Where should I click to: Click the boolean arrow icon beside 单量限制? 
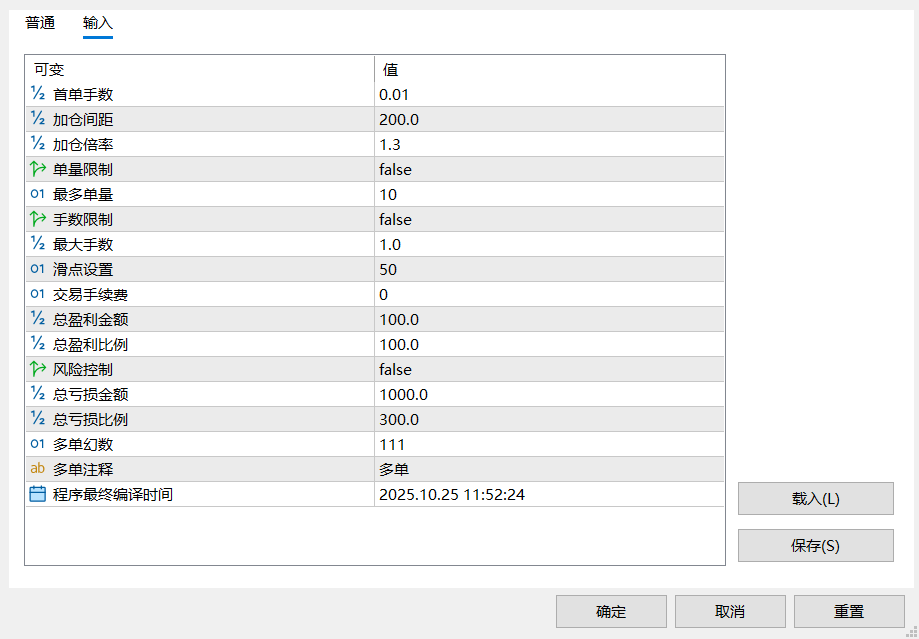[x=37, y=169]
